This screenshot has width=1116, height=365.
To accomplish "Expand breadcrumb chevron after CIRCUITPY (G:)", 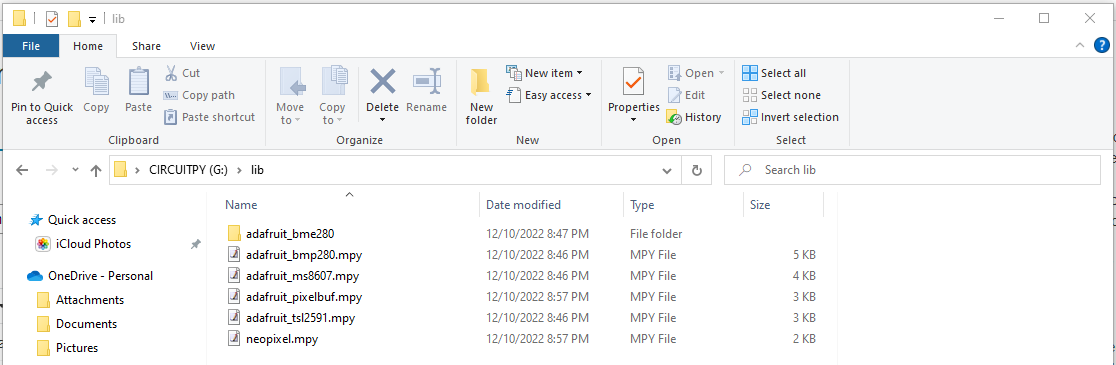I will [x=239, y=170].
